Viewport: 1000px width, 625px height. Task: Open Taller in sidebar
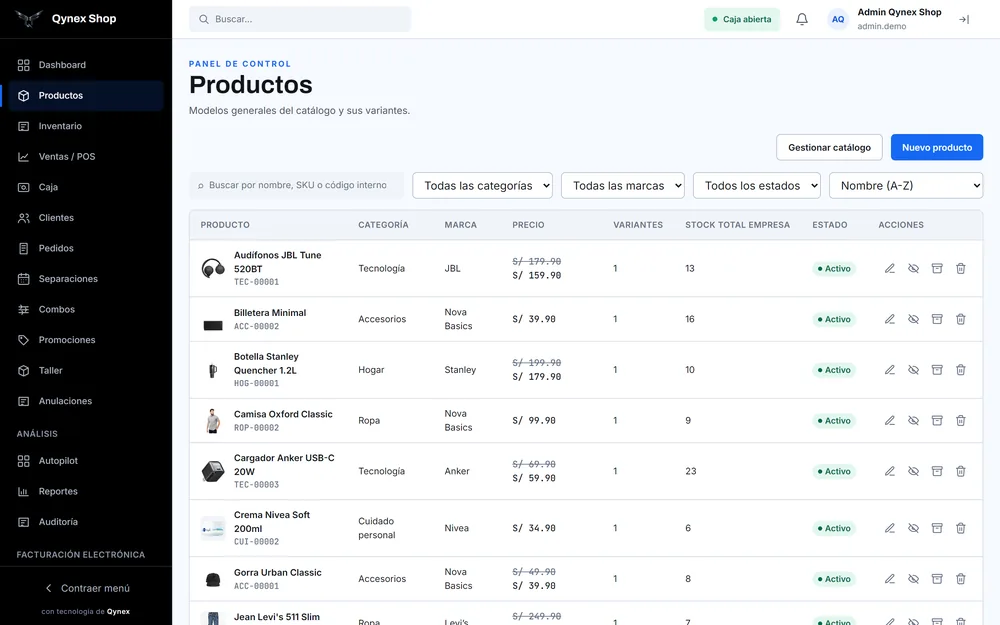point(86,371)
